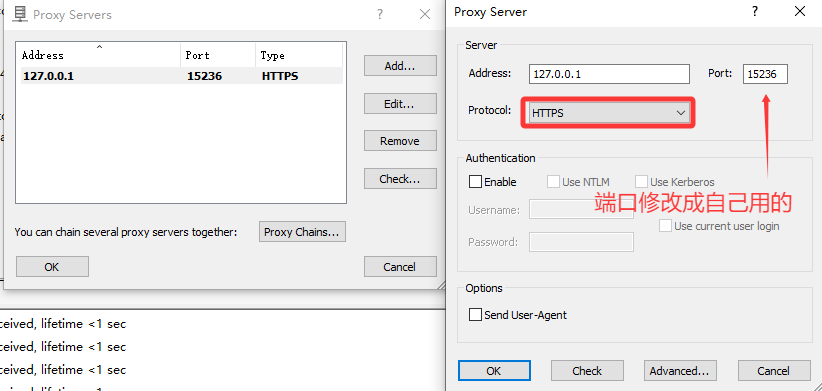Click the Advanced... button

coord(680,371)
